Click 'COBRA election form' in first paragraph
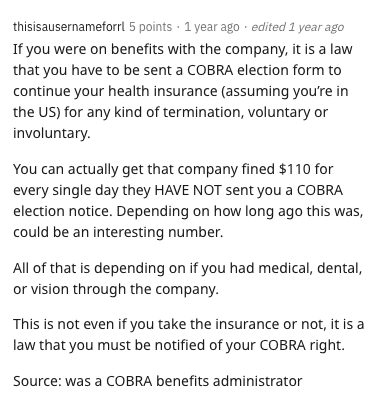Screen dimensions: 386x405 coord(257,70)
